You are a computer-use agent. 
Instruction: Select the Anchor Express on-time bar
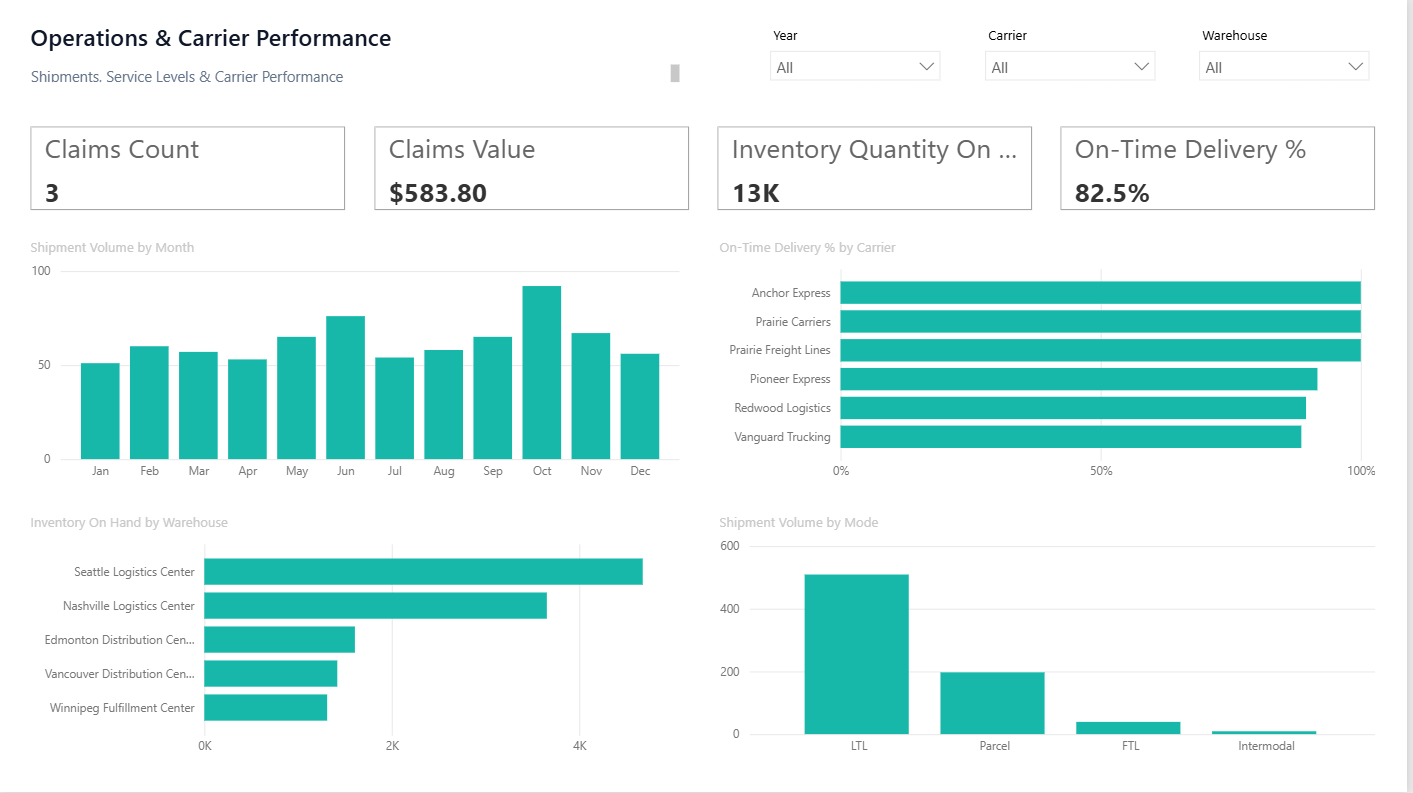pyautogui.click(x=1100, y=293)
